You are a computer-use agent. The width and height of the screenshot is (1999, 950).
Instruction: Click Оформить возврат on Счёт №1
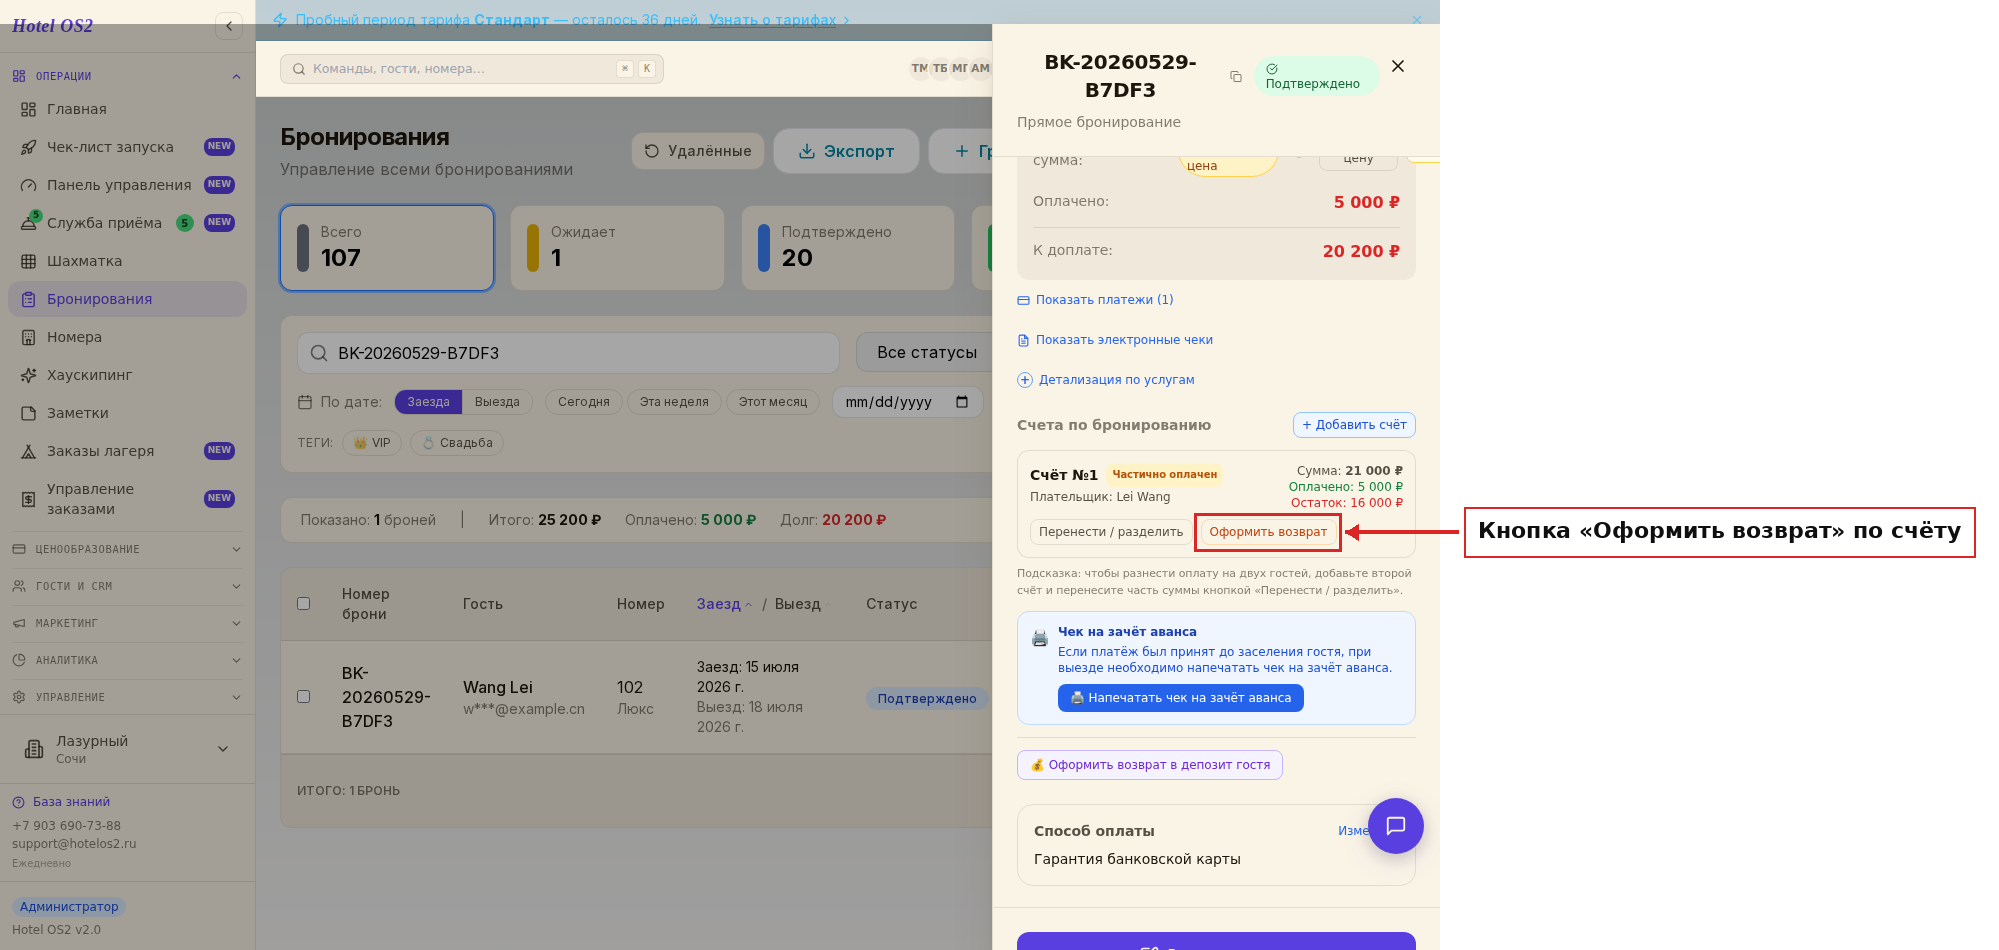point(1268,532)
